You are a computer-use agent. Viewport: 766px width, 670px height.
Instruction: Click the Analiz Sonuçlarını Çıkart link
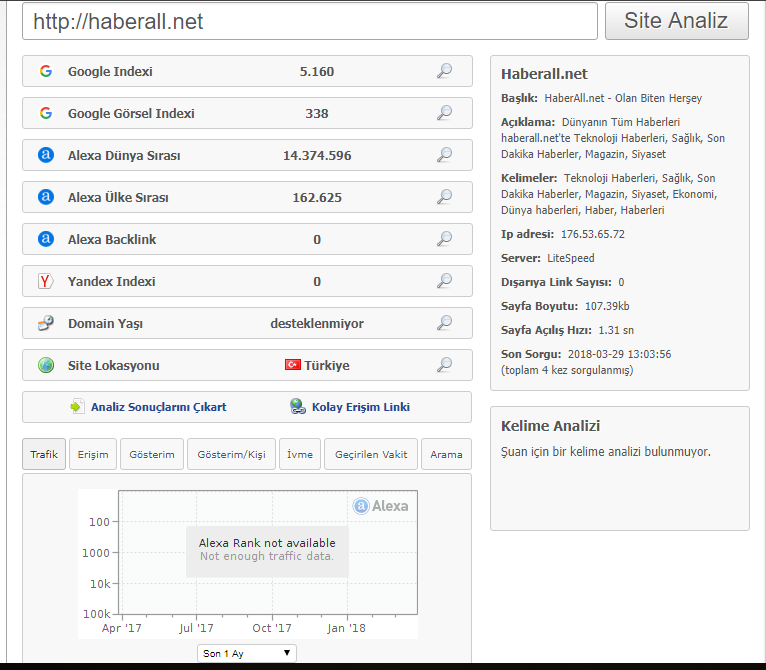click(x=158, y=407)
